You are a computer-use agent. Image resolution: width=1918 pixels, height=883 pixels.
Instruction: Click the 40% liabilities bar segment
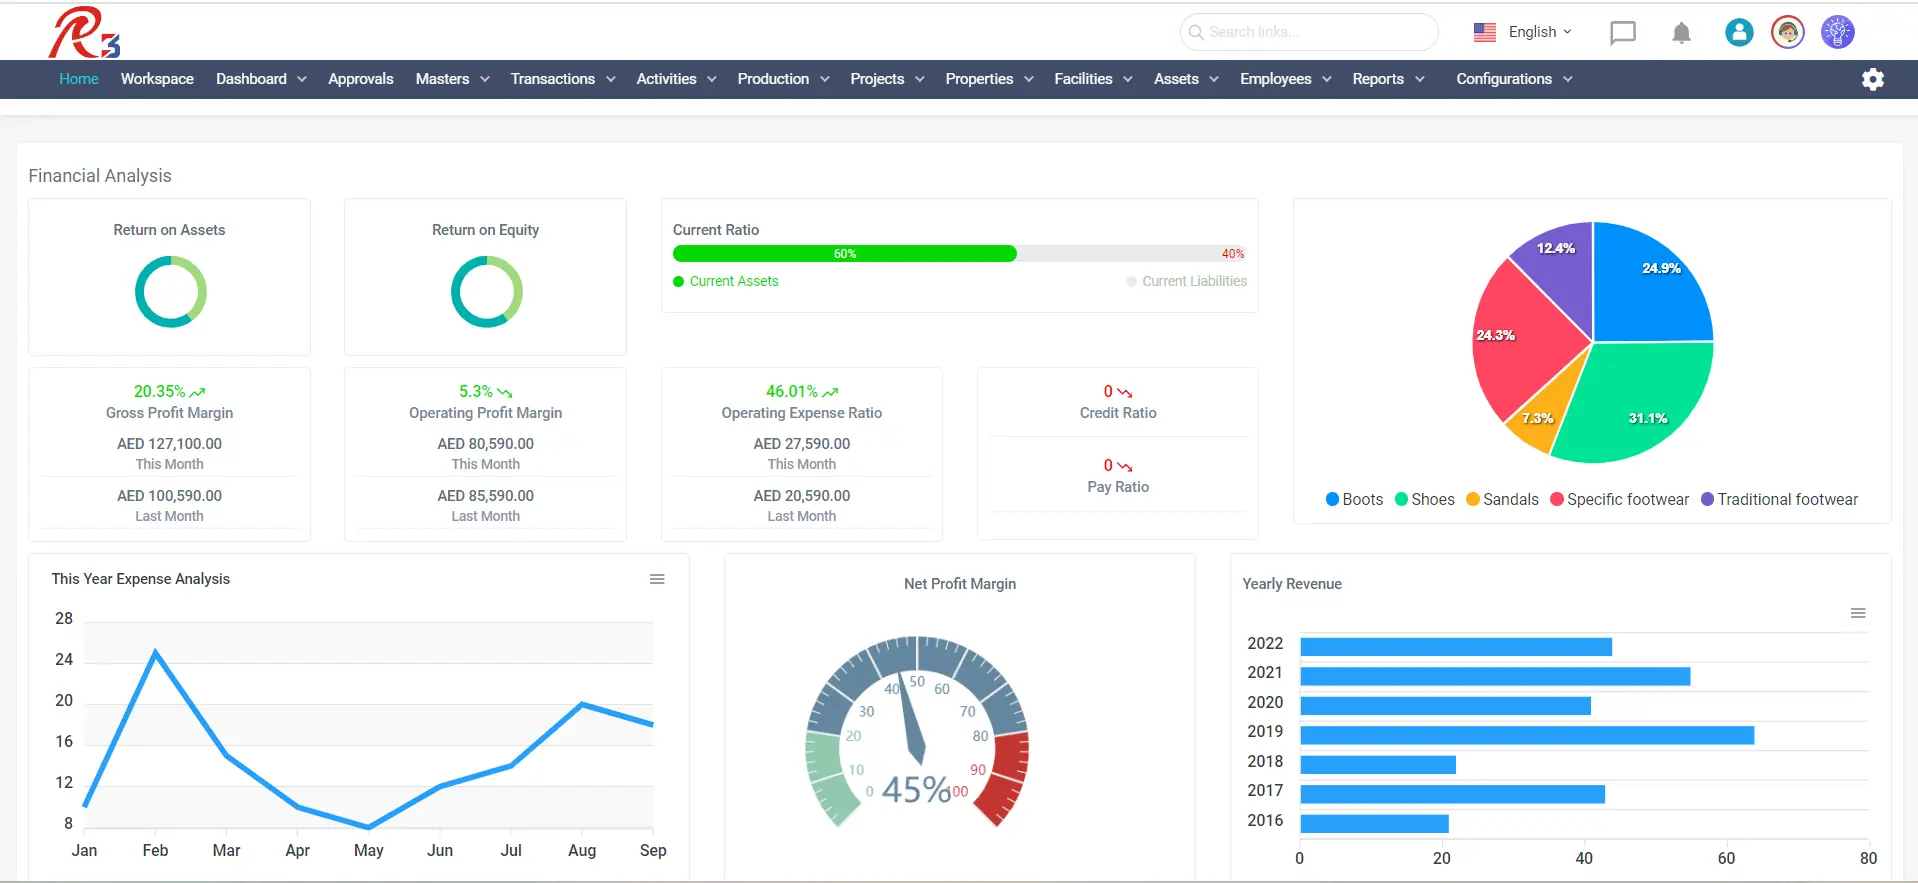(1132, 254)
